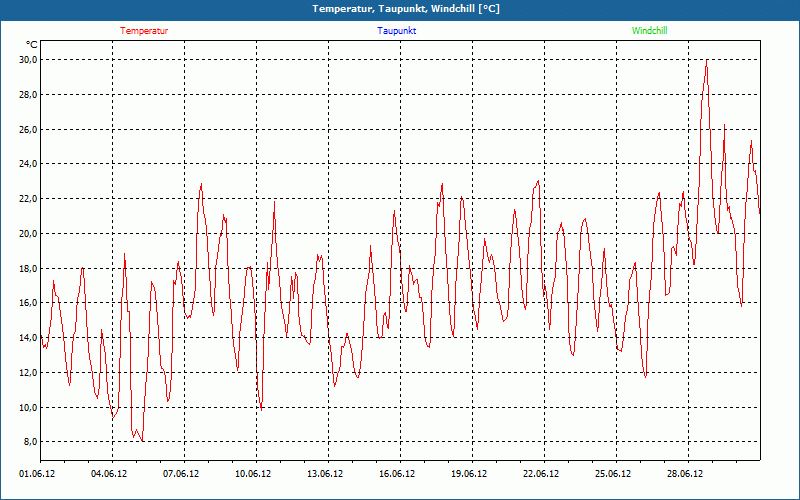Click the 28.06.12 date label
Viewport: 800px width, 500px height.
685,474
